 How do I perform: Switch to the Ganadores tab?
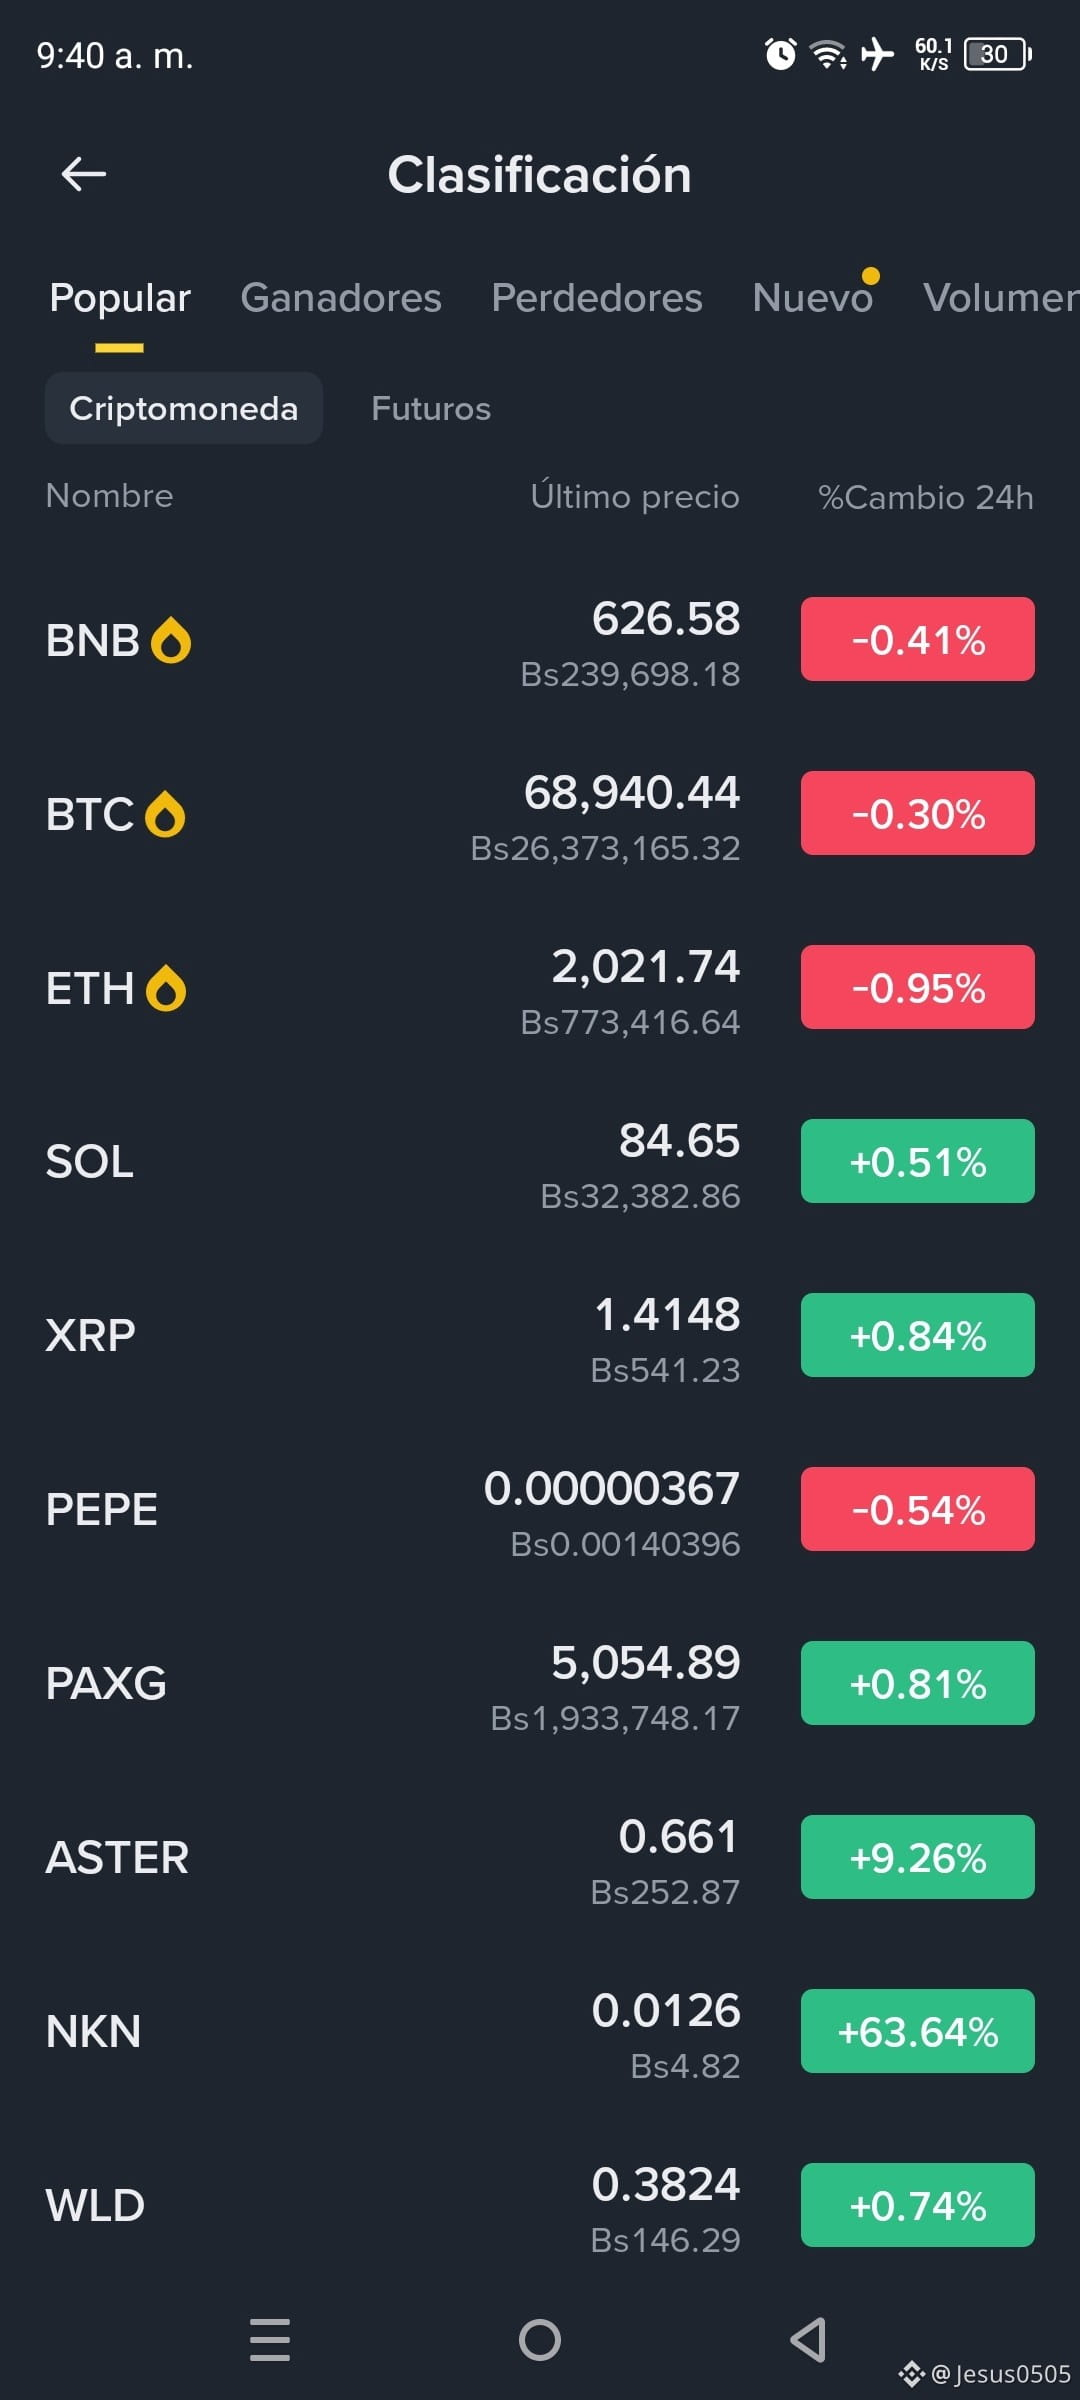[341, 298]
